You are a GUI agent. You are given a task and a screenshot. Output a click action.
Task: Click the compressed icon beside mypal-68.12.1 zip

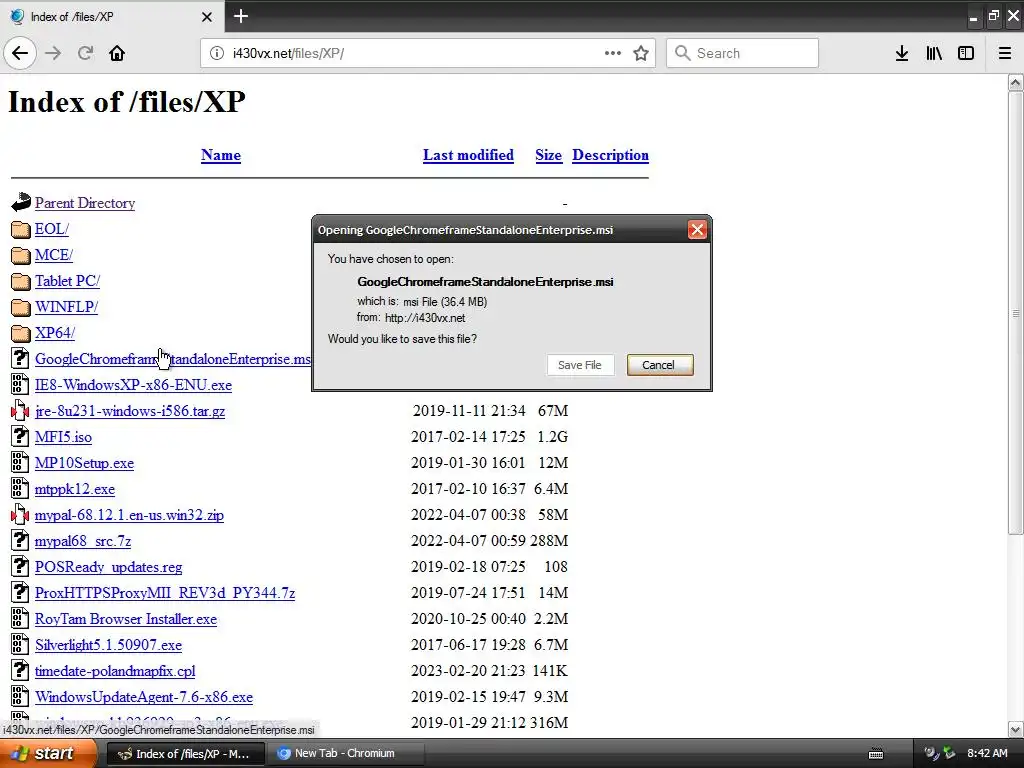[x=20, y=515]
